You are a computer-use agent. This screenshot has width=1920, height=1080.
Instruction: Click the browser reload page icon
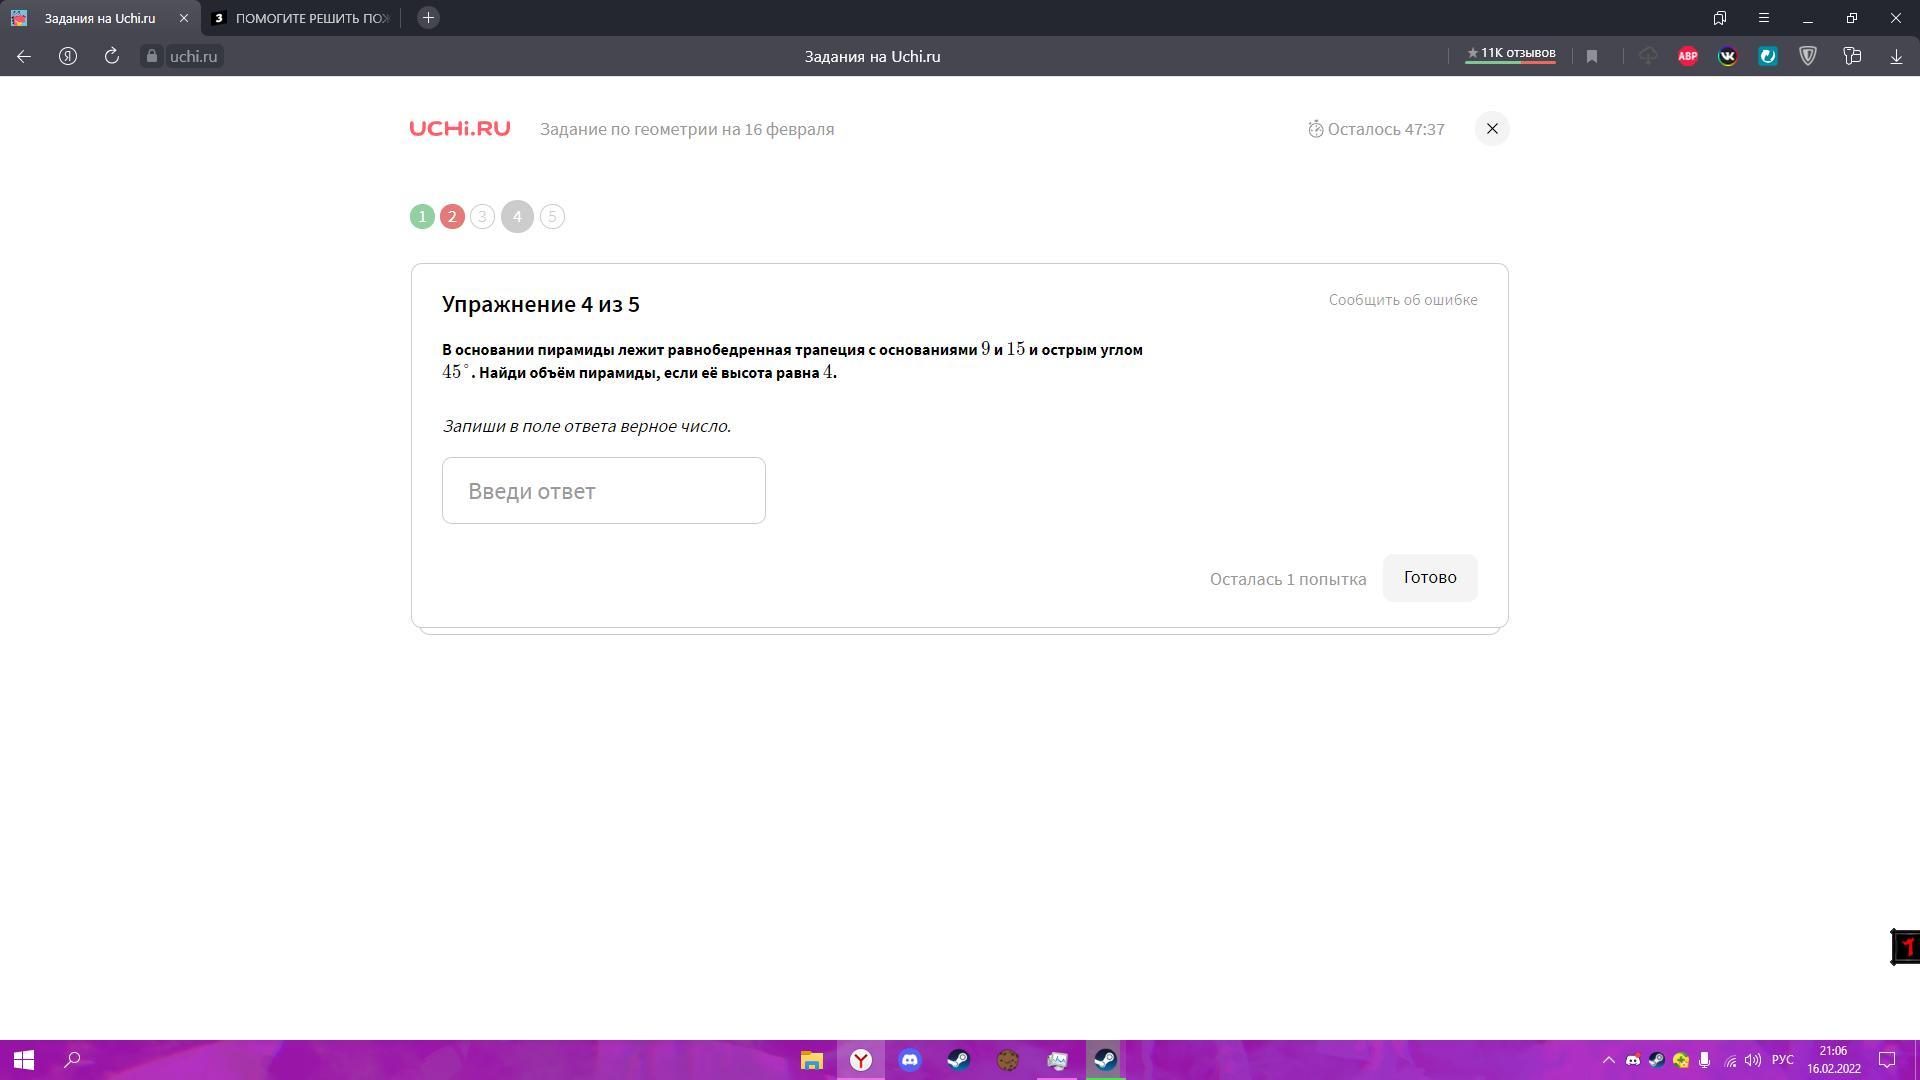[x=112, y=57]
